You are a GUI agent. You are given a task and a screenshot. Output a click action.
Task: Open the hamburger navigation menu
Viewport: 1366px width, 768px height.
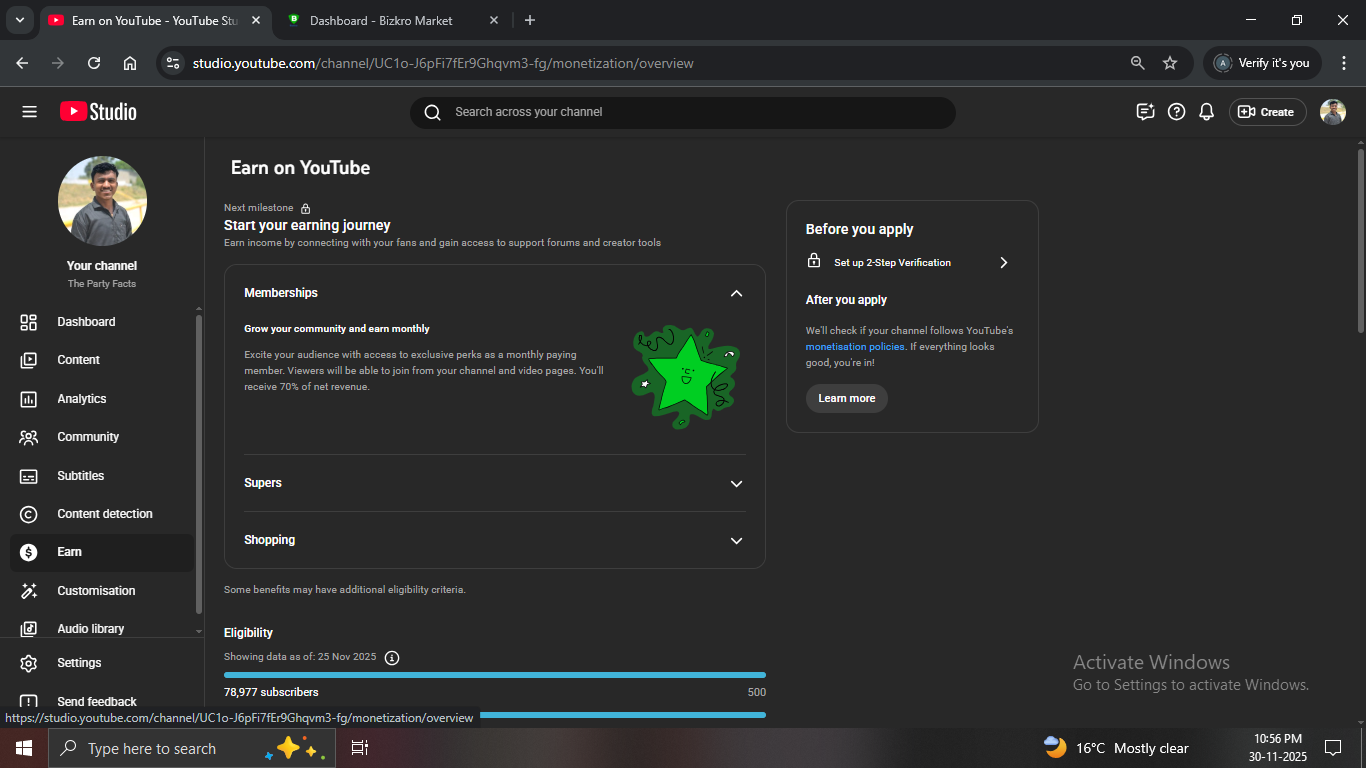pos(29,112)
